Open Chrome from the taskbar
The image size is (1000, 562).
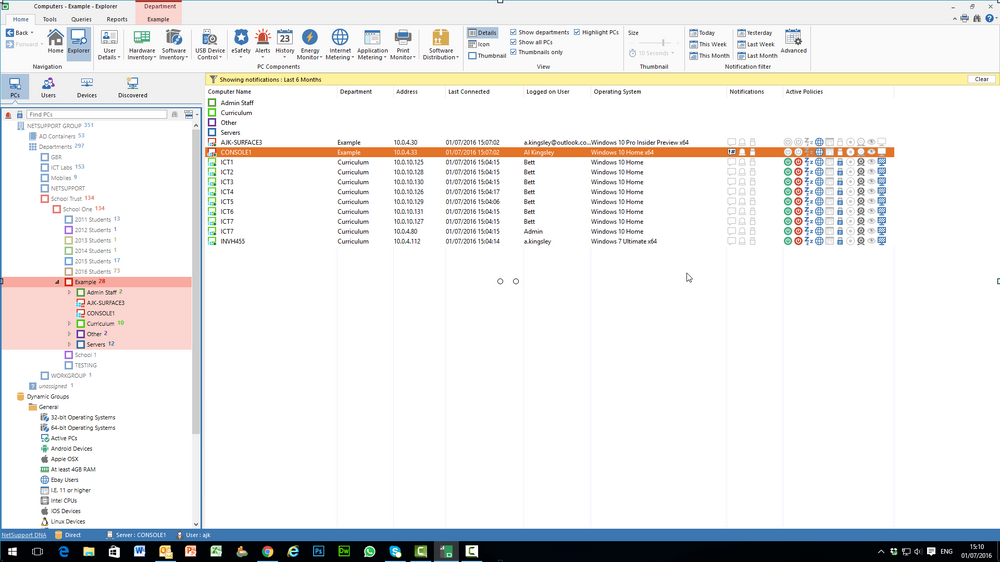267,551
